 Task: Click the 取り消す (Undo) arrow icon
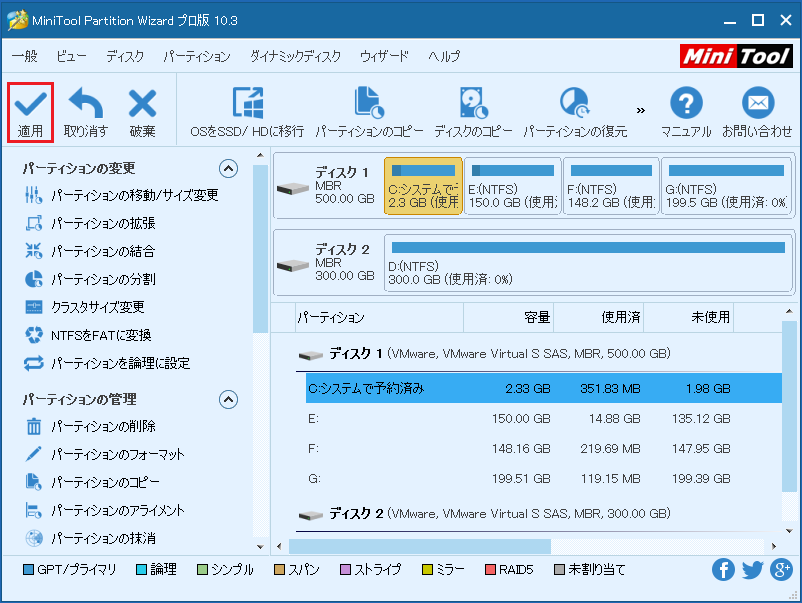(85, 103)
